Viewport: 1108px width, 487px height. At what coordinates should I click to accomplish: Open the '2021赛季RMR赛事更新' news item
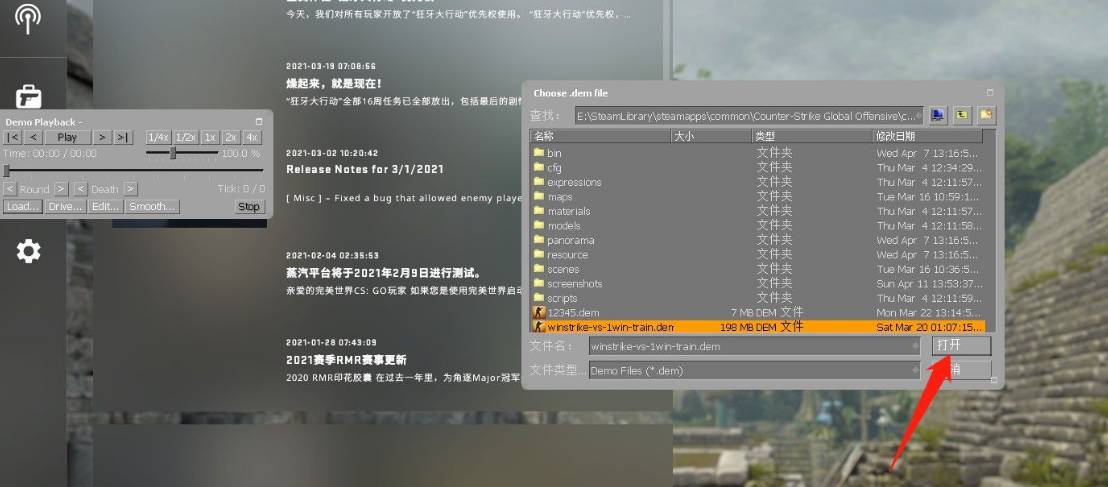(x=346, y=360)
